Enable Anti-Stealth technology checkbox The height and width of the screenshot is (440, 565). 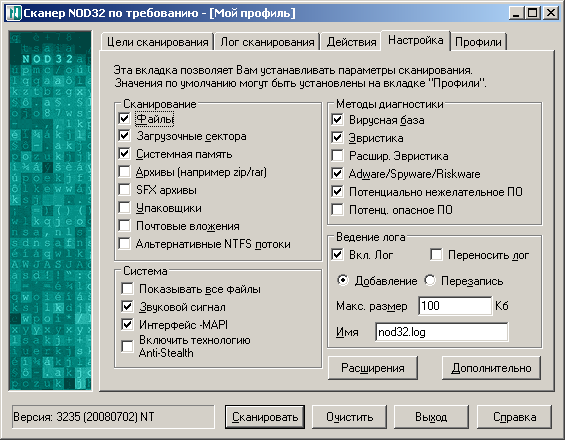click(127, 346)
